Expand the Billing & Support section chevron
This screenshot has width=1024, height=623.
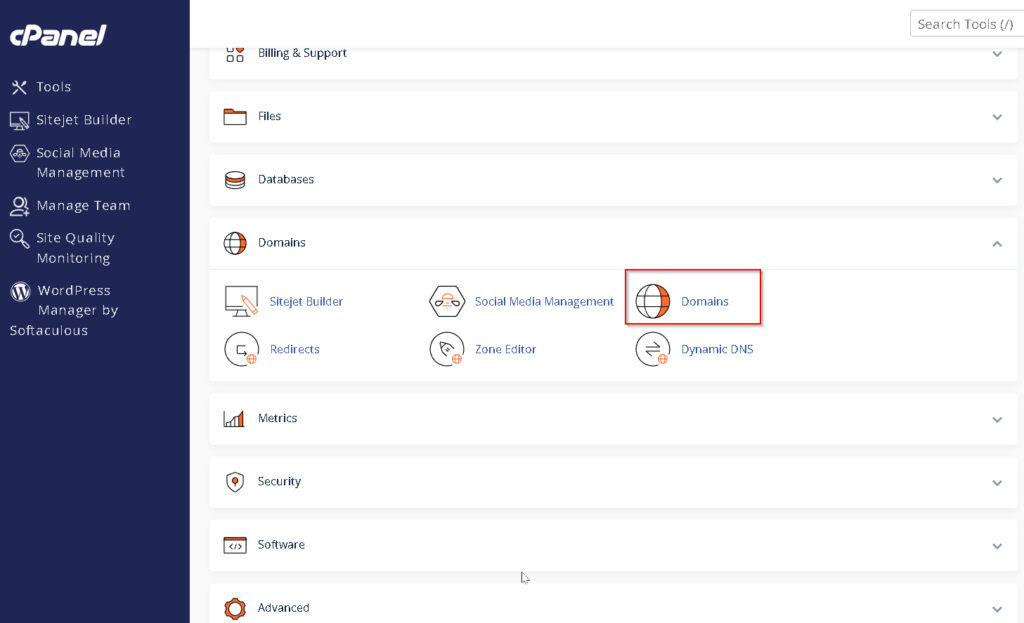[997, 54]
